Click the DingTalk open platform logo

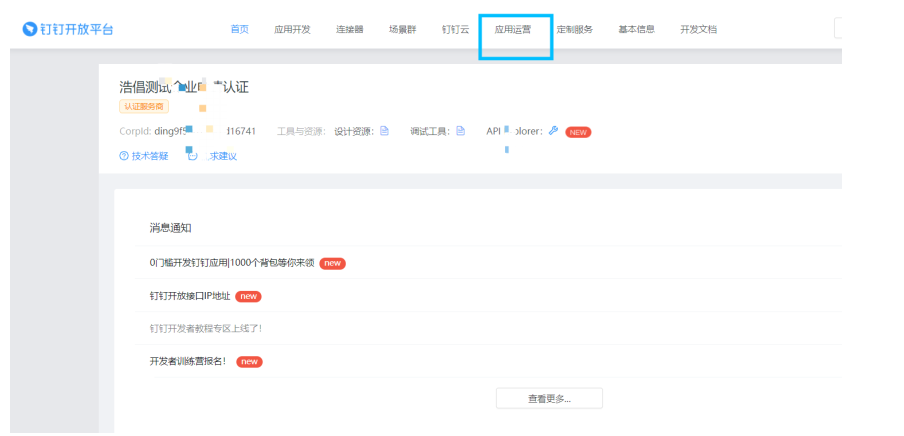coord(68,29)
